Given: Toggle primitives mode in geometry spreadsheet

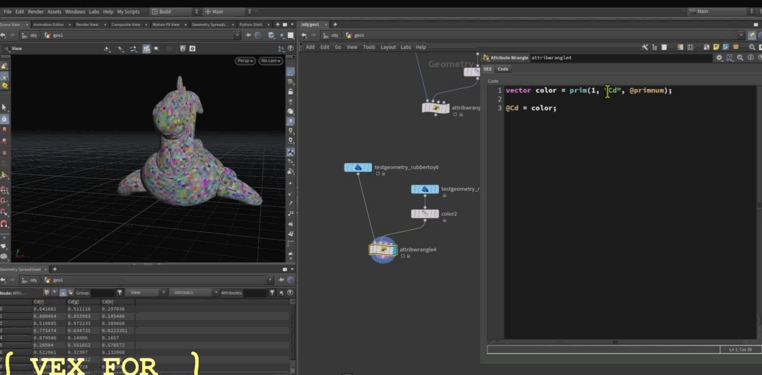Looking at the screenshot, I should pos(63,293).
